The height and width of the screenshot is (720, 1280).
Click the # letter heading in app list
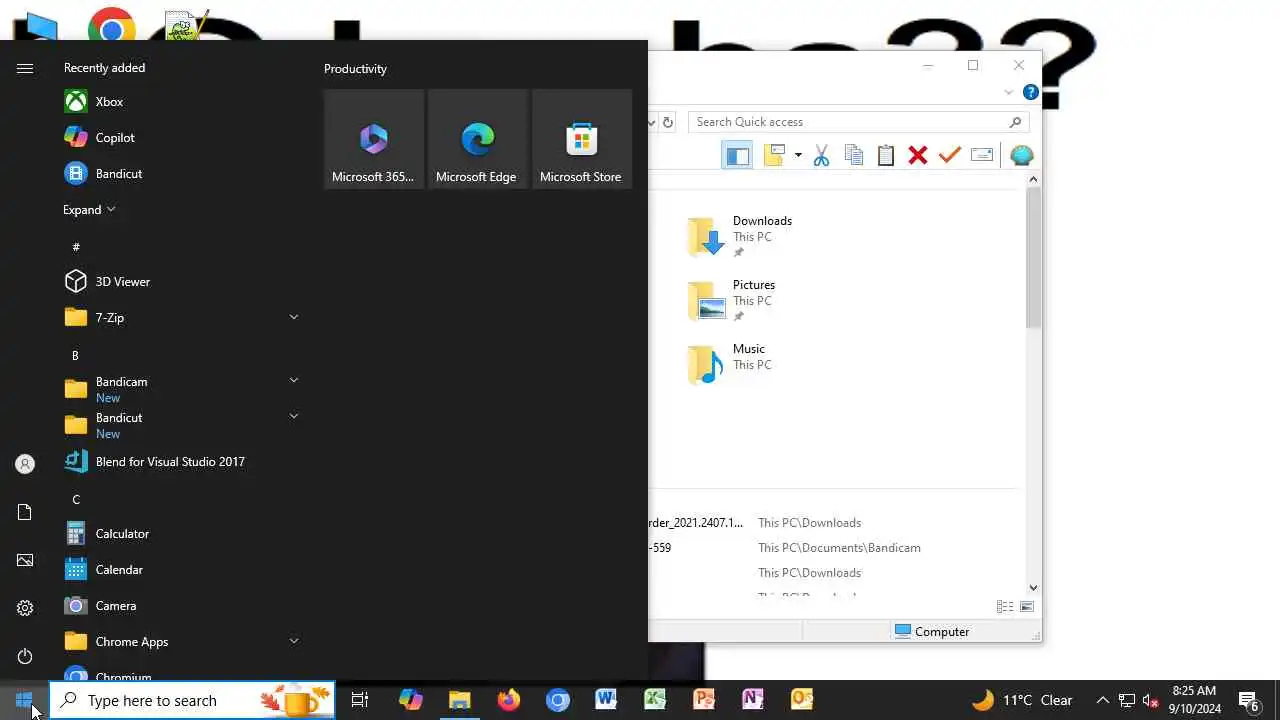(76, 247)
